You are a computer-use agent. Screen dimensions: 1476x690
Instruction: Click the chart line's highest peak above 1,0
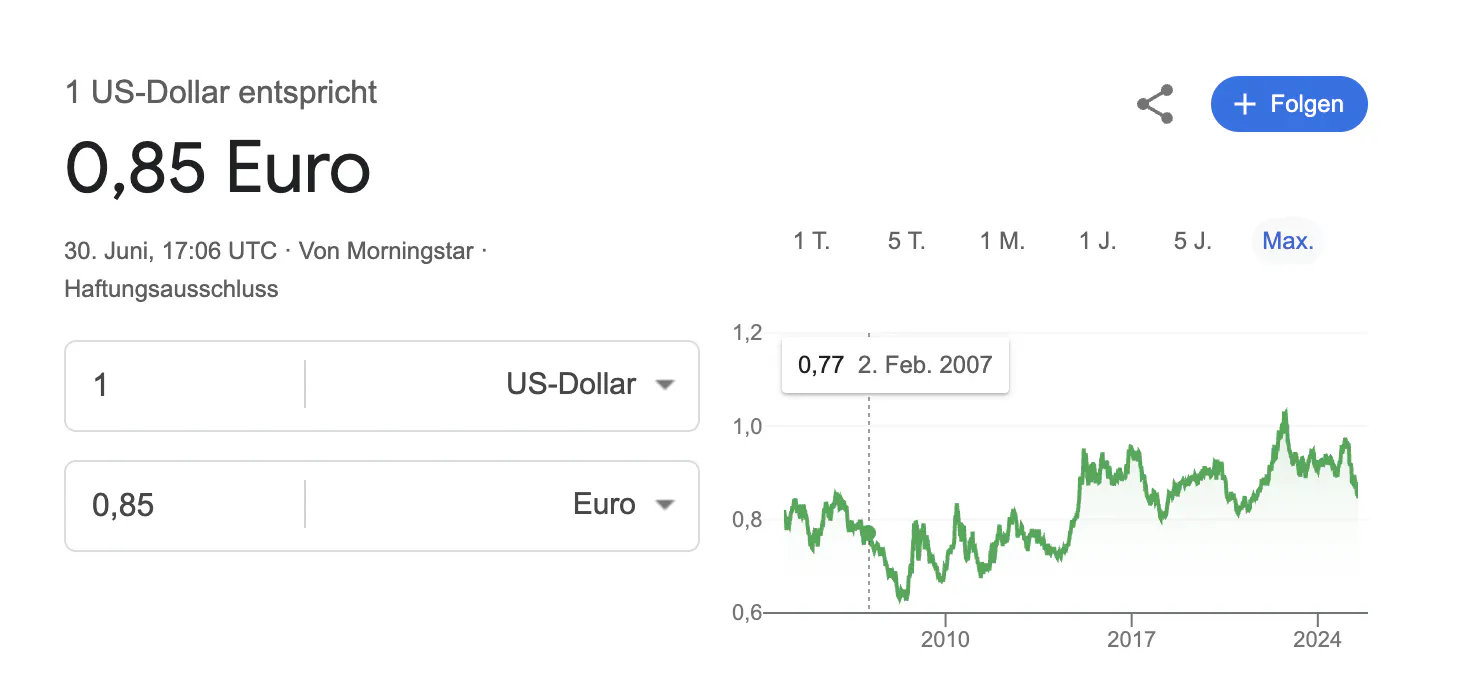pyautogui.click(x=1285, y=410)
